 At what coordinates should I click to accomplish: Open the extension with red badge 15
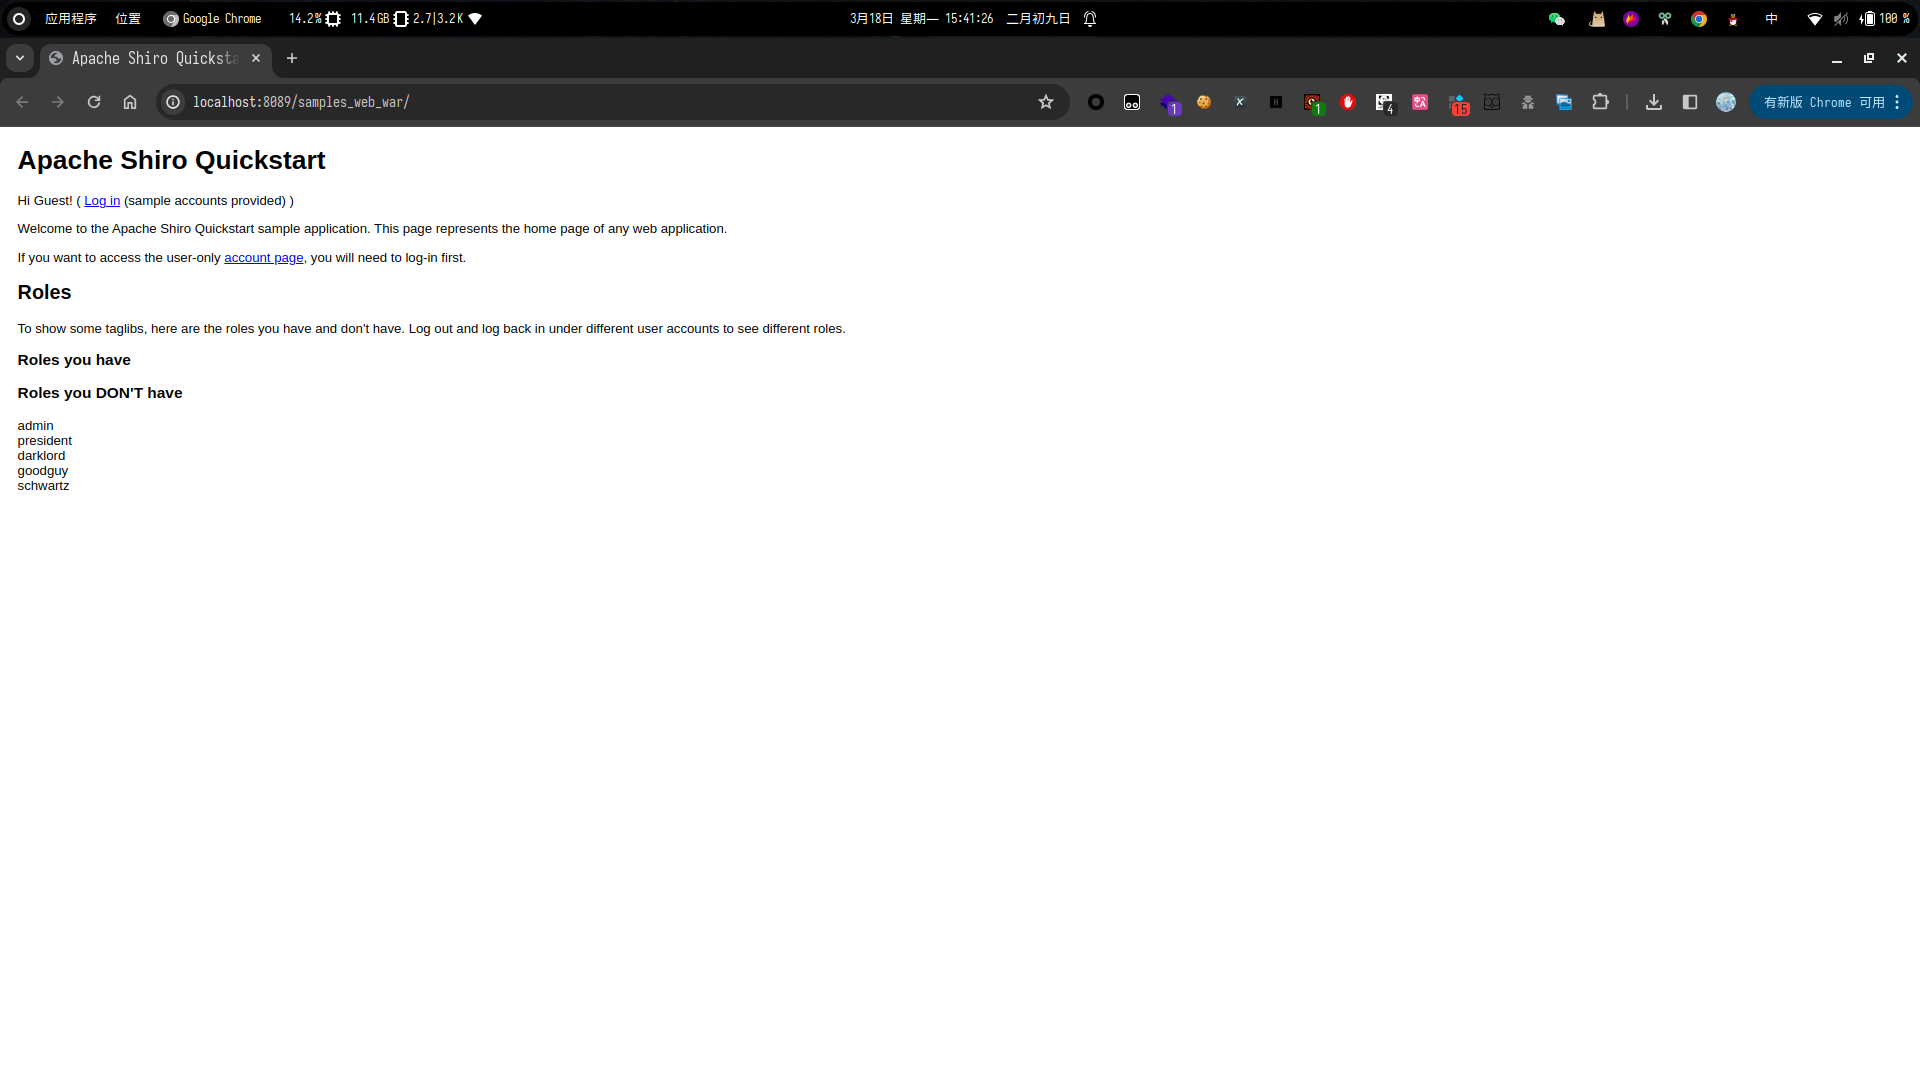1458,103
